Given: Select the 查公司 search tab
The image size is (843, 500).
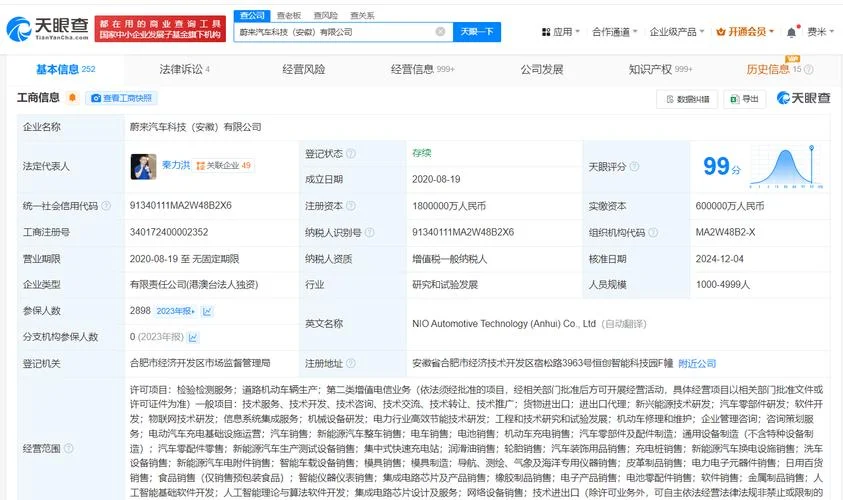Looking at the screenshot, I should pos(252,16).
